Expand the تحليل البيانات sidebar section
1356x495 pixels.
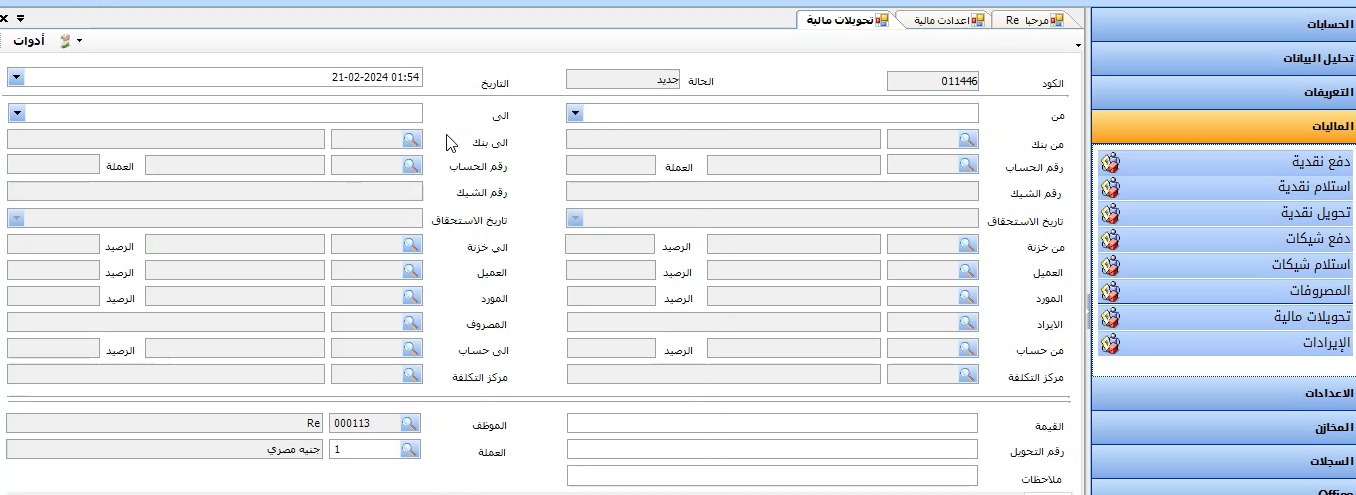pyautogui.click(x=1223, y=58)
